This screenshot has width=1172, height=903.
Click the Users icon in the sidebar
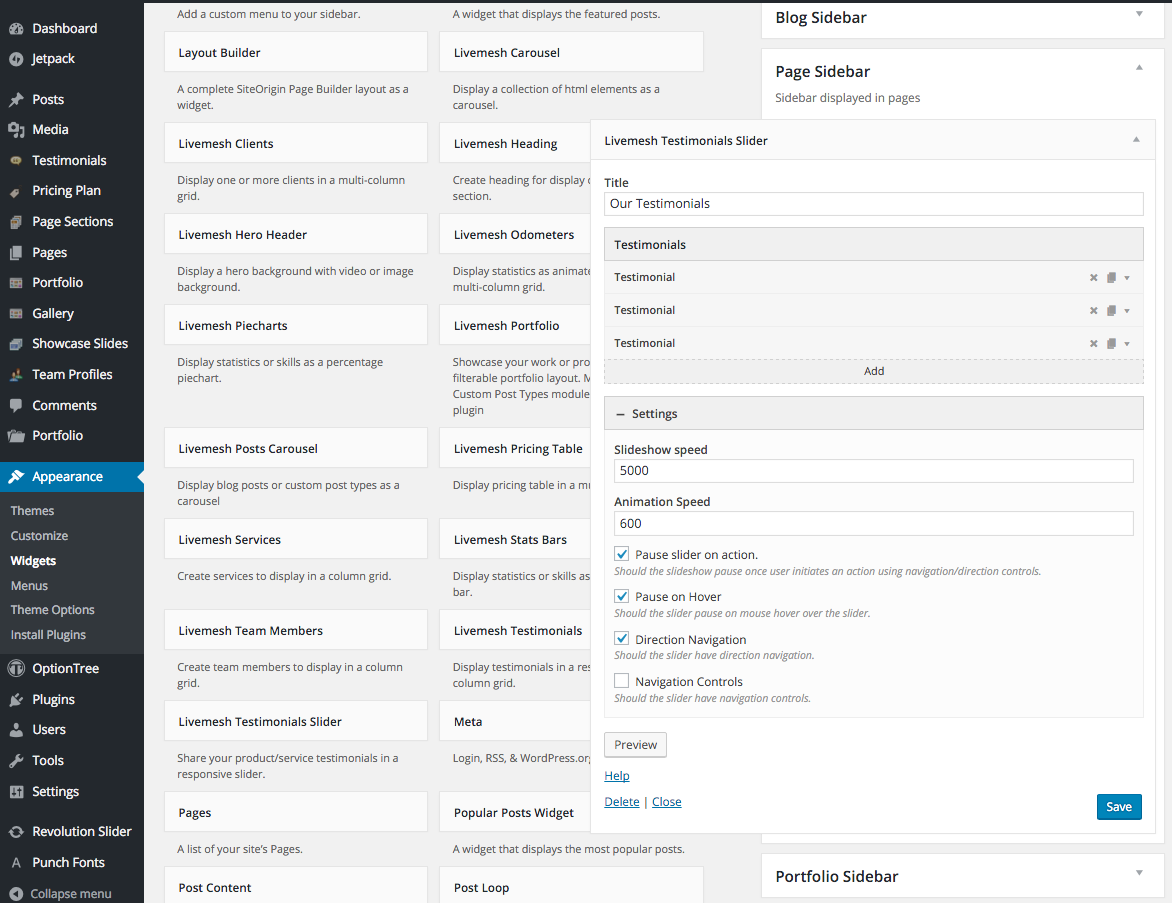click(16, 730)
